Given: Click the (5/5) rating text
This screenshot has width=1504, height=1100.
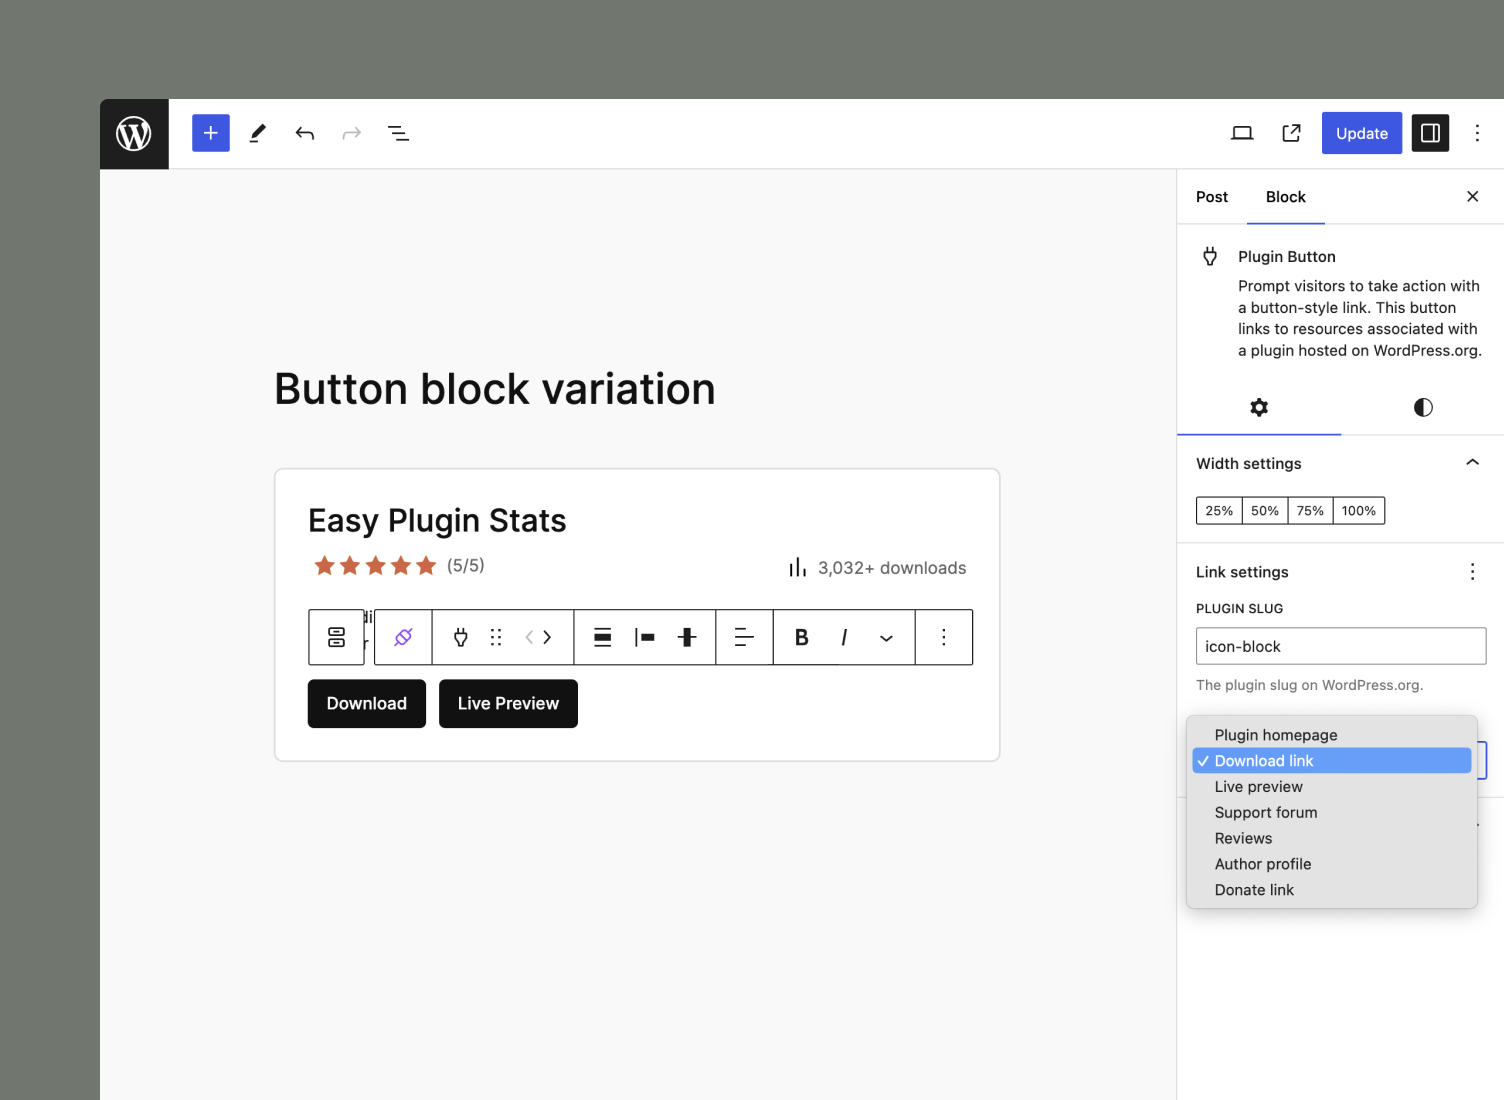Looking at the screenshot, I should point(466,565).
